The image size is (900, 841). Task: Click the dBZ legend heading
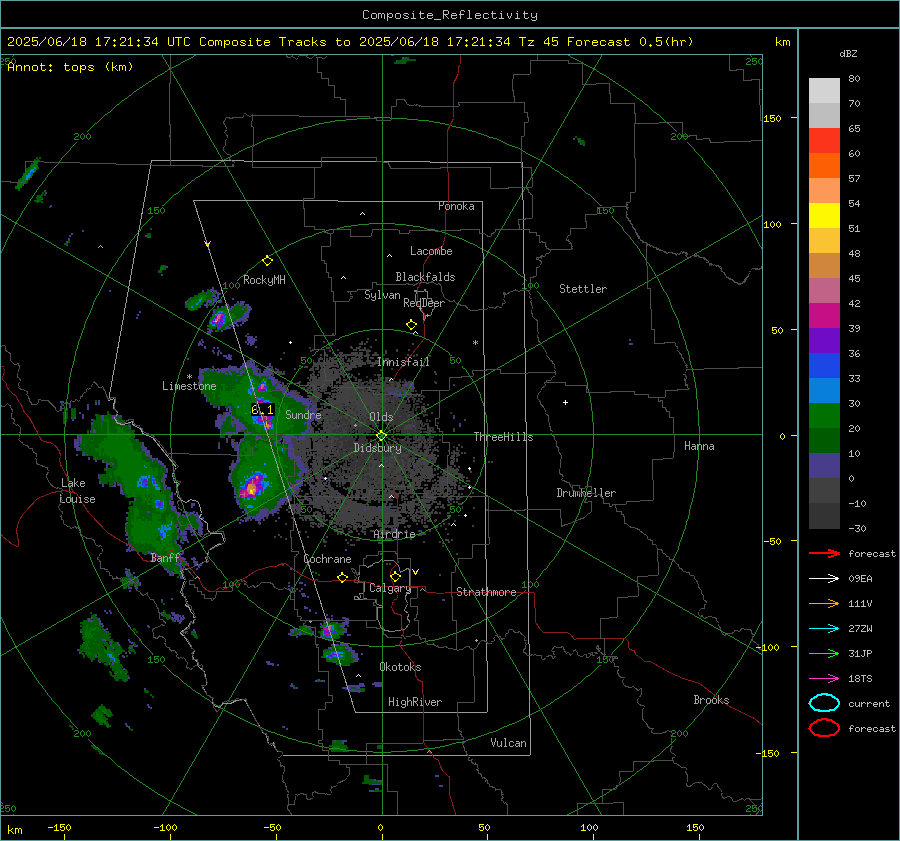pos(848,54)
